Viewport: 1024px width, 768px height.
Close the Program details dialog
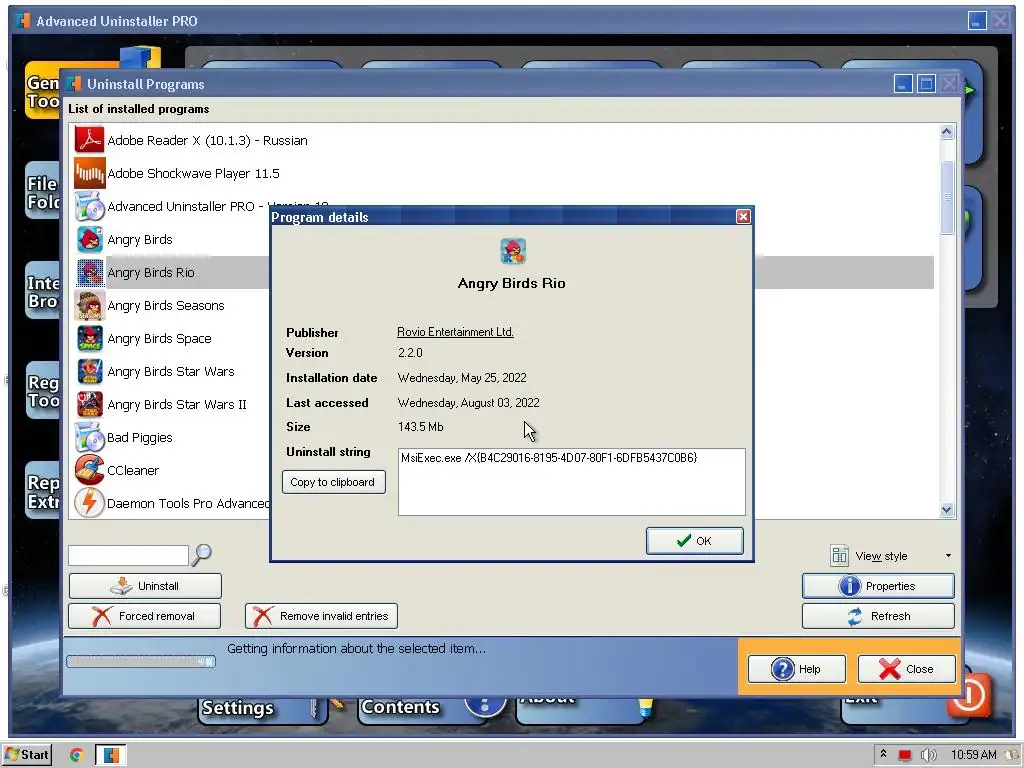[743, 217]
